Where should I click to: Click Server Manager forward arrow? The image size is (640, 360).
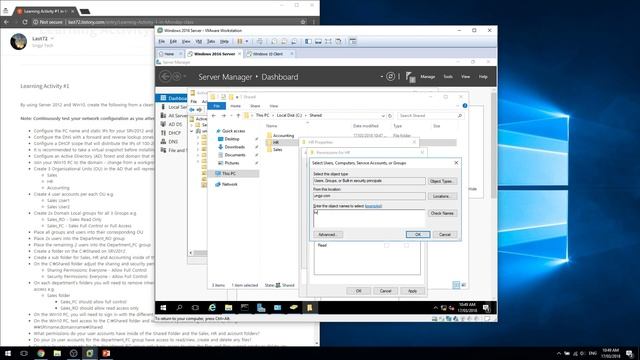pyautogui.click(x=177, y=76)
